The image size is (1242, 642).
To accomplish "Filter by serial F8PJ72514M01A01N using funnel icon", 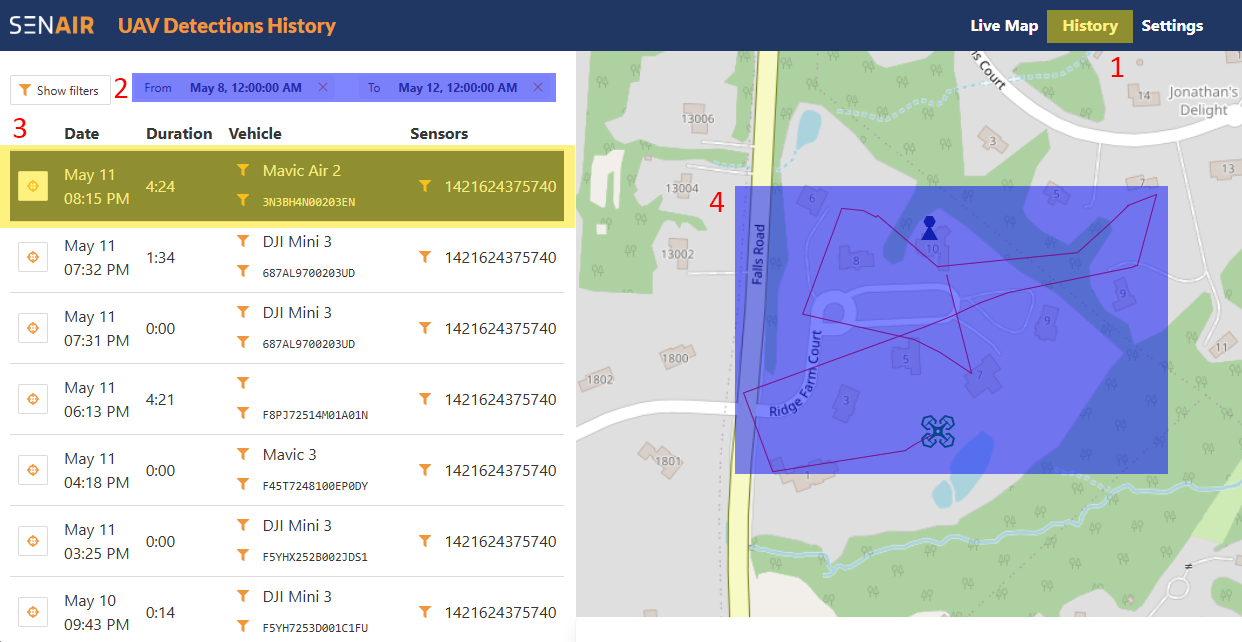I will (x=243, y=414).
